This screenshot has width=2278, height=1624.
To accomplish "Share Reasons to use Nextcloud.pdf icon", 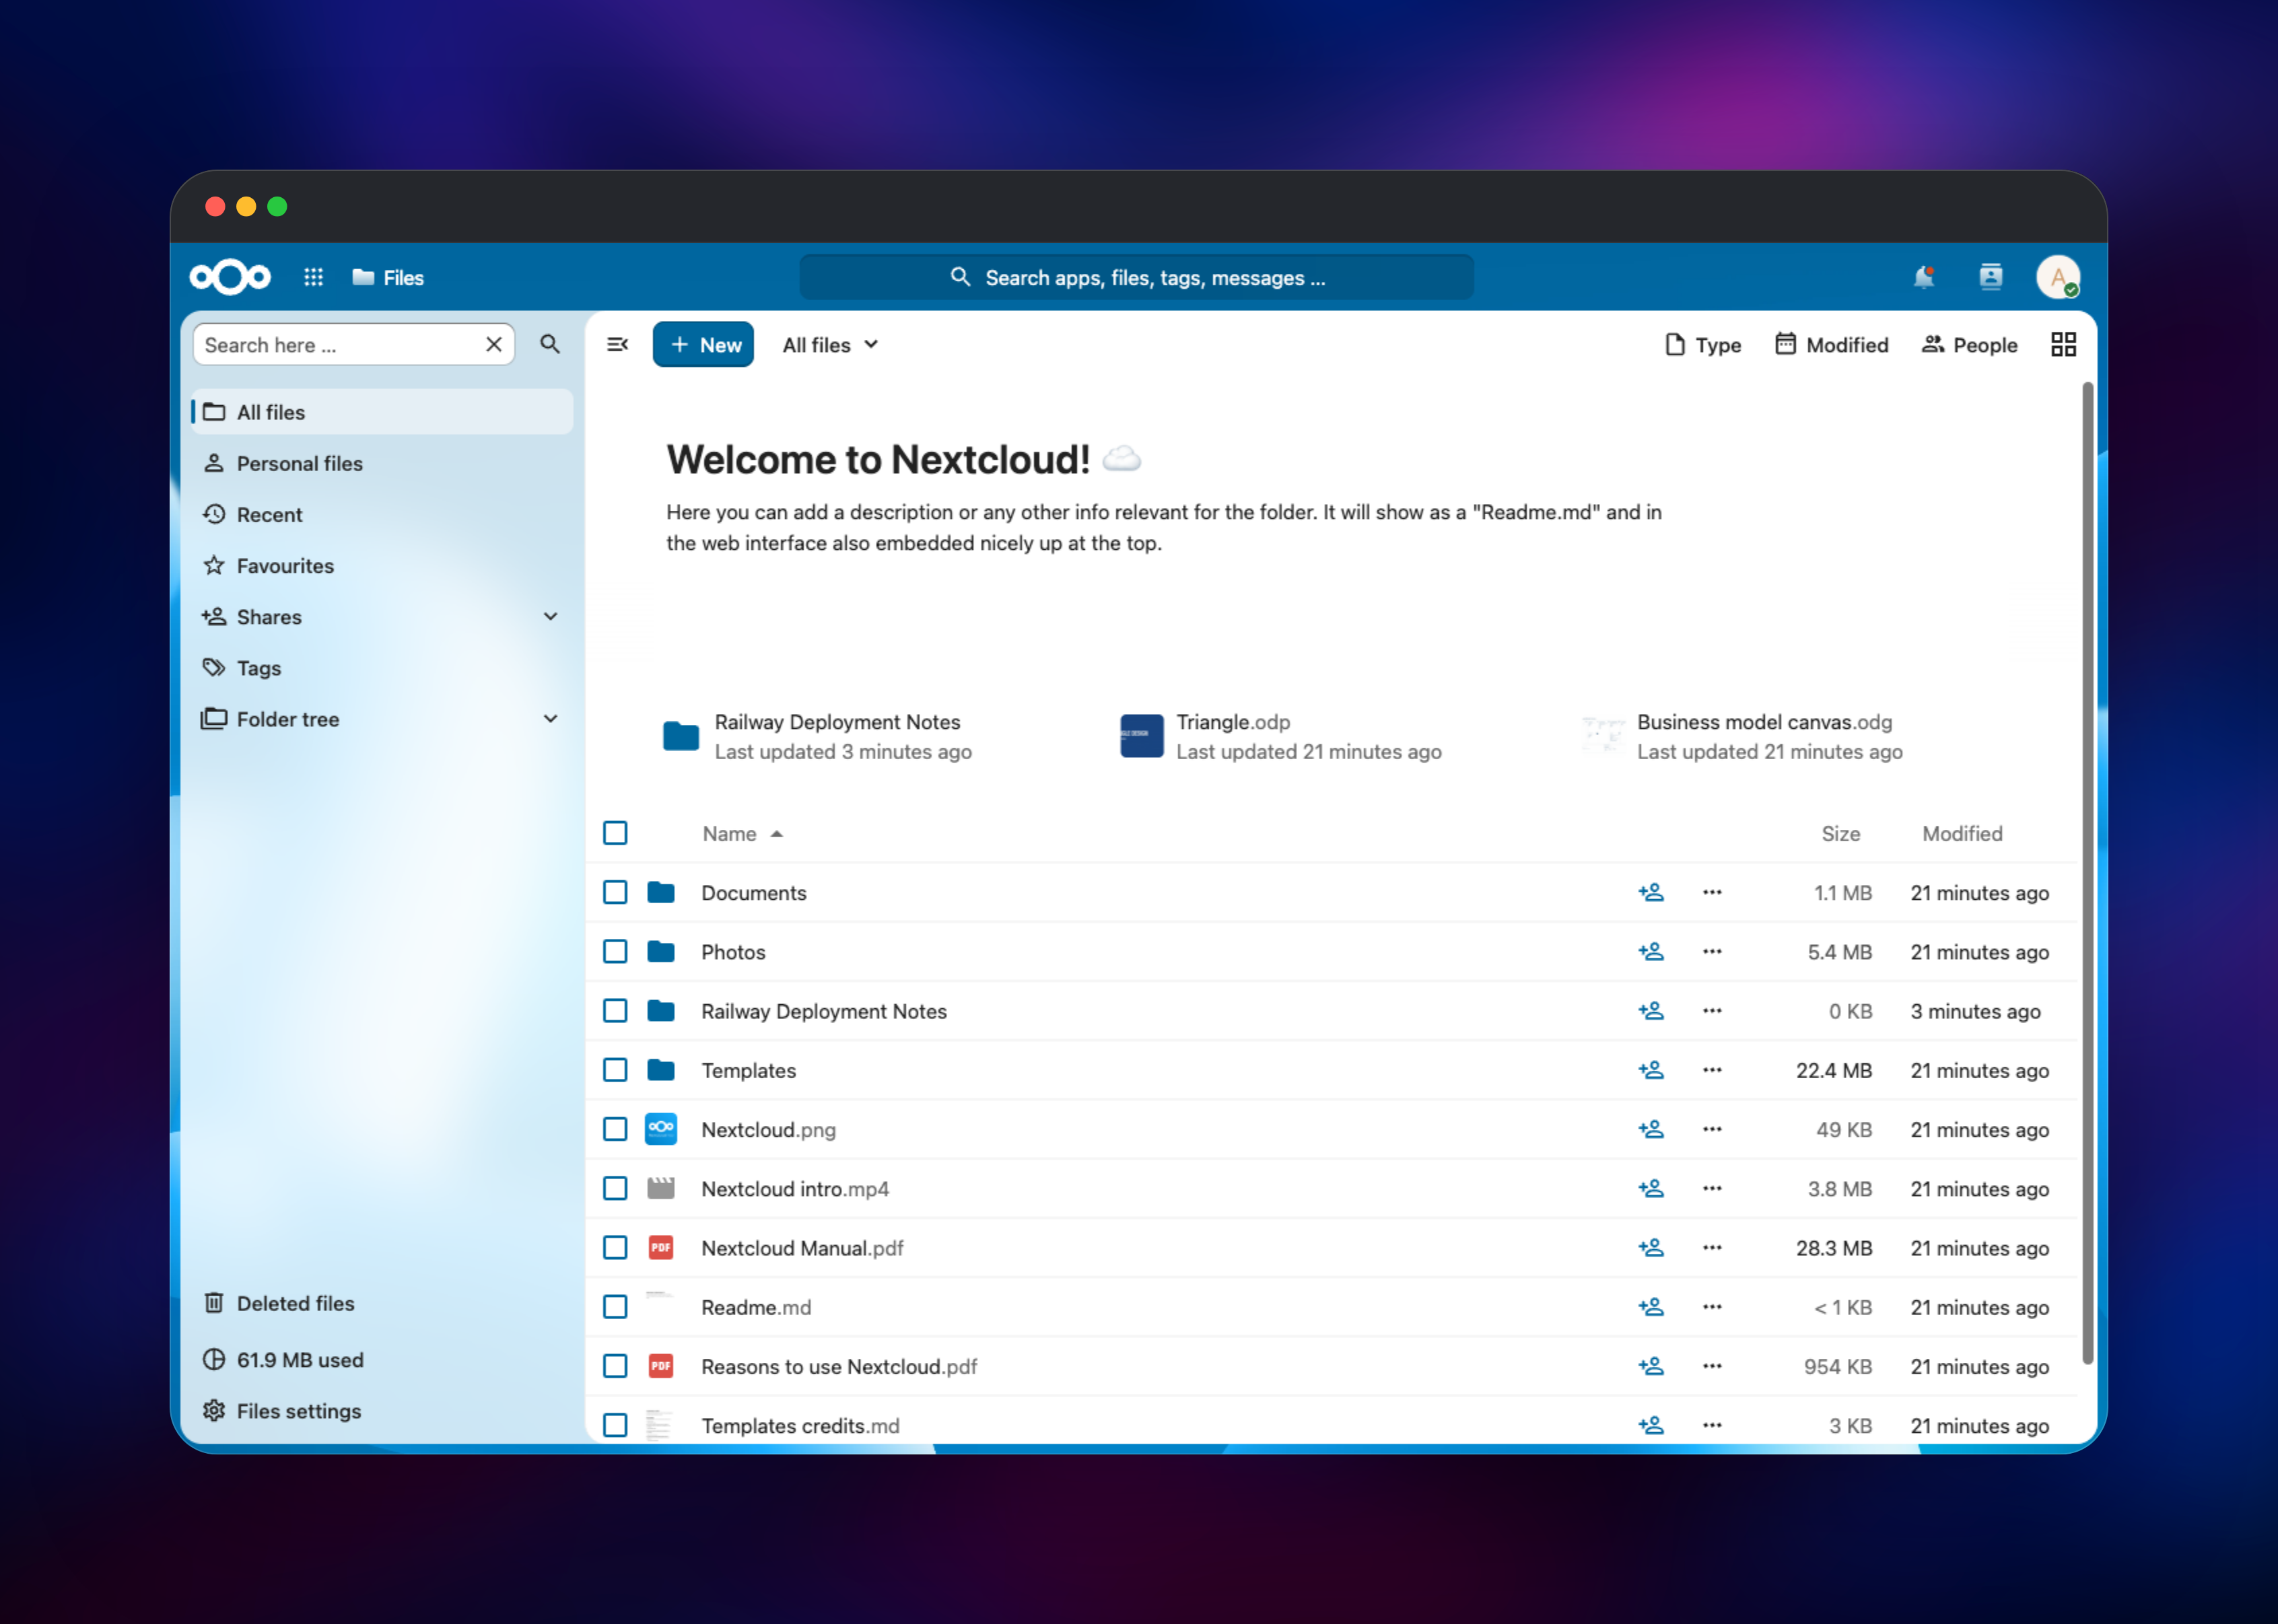I will 1651,1365.
